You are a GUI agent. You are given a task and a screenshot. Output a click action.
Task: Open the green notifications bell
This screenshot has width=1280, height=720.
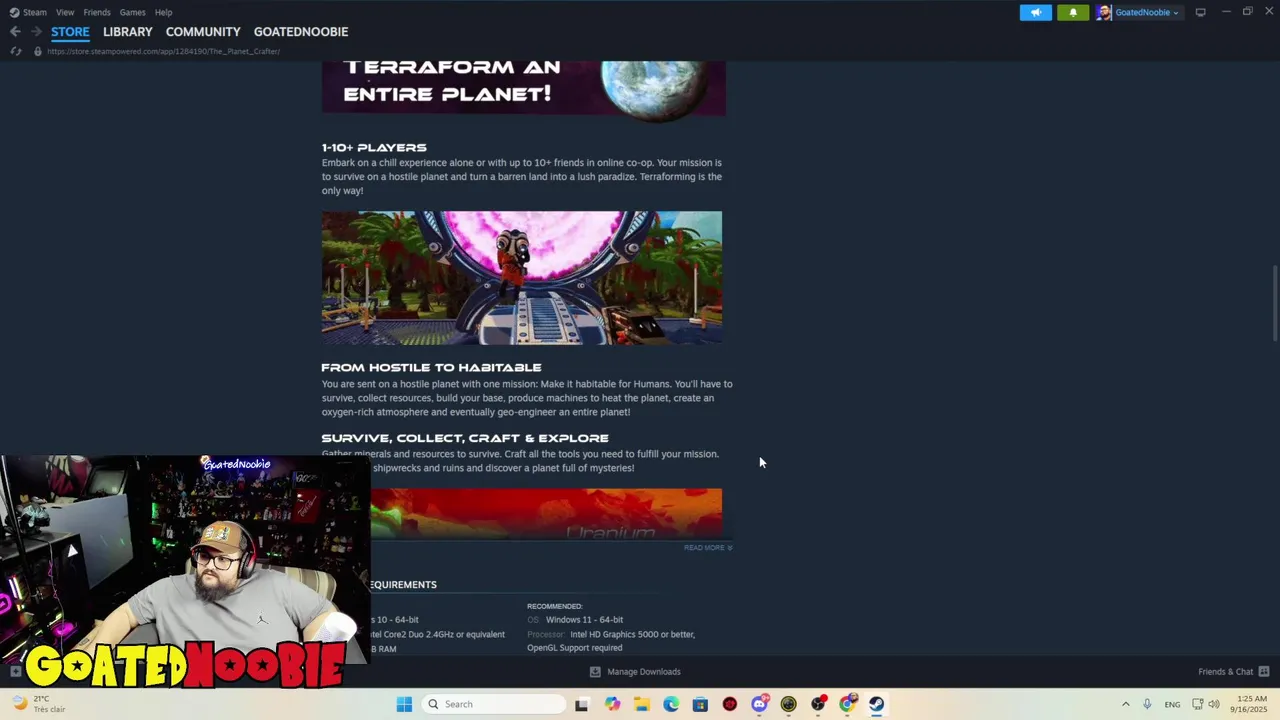click(1073, 12)
